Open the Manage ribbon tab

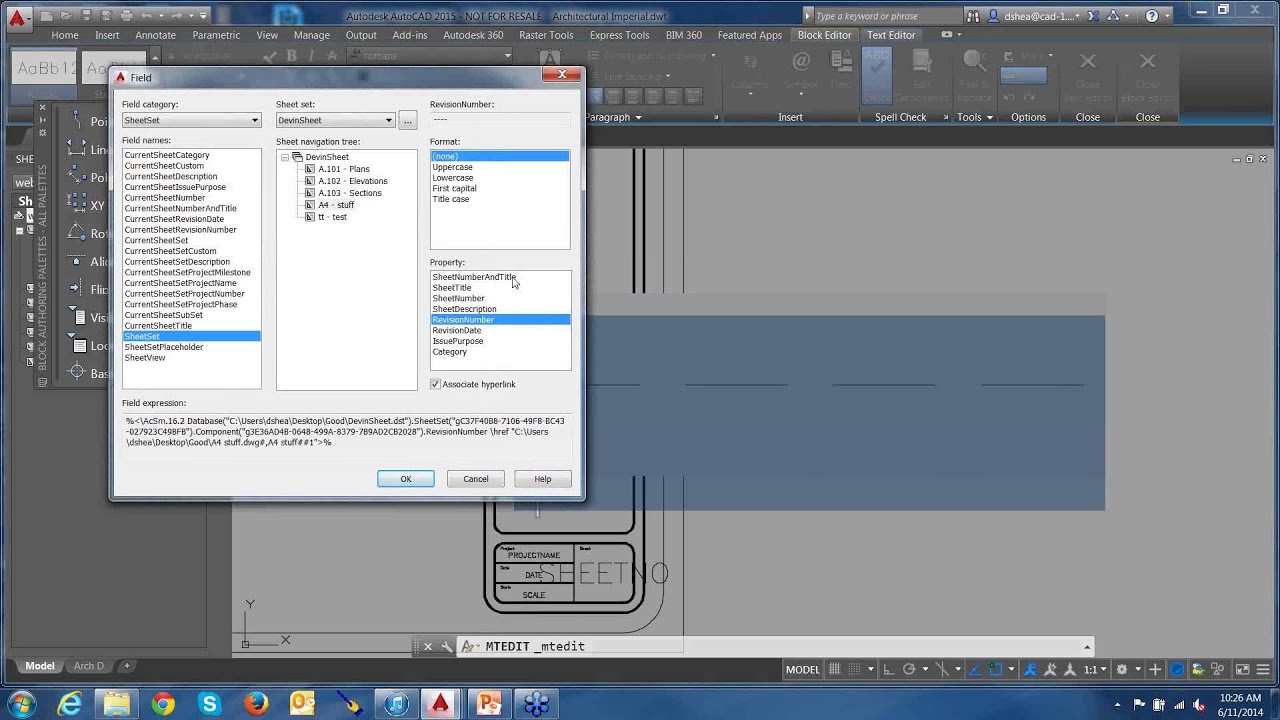tap(311, 35)
